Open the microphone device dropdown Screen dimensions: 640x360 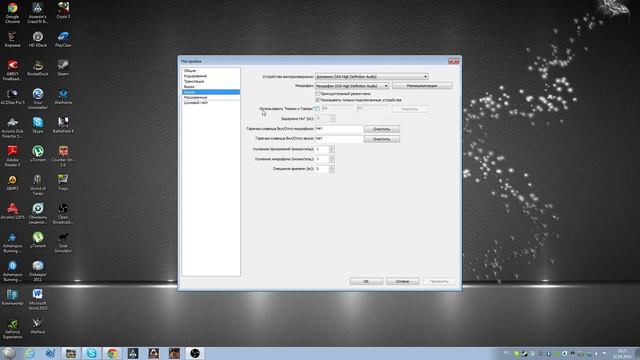click(x=352, y=86)
